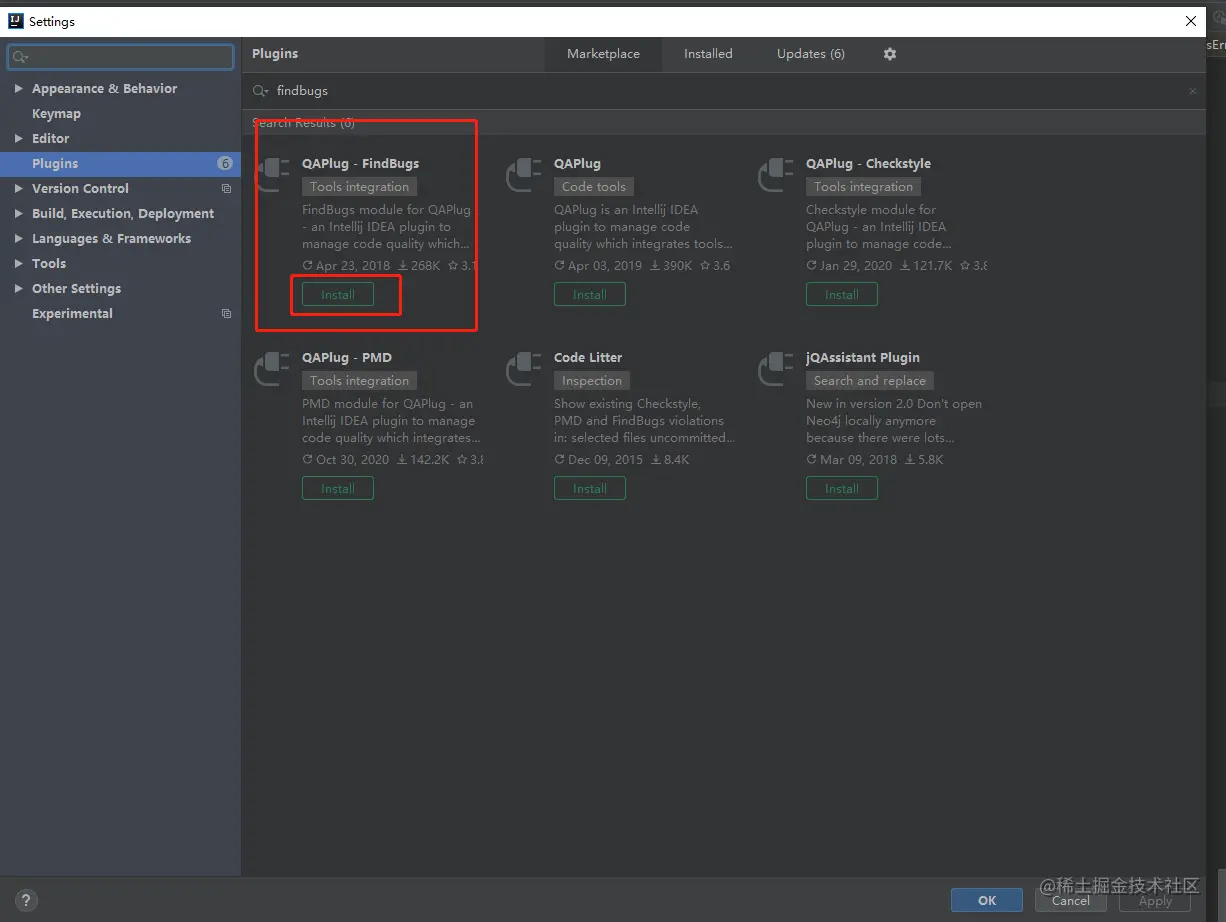Click the Tools integration tag under QAPlug - PMD
The image size is (1226, 922).
tap(359, 381)
